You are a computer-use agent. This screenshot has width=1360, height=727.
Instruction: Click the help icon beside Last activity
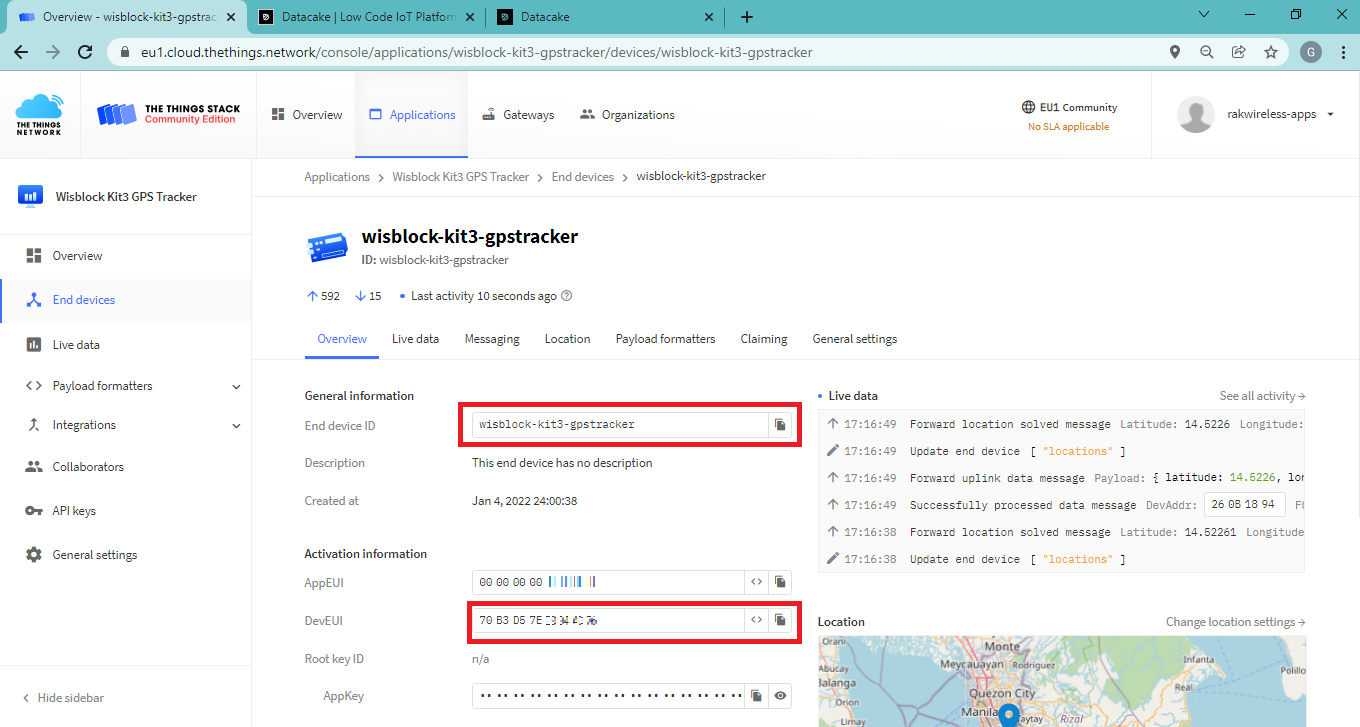pos(567,296)
